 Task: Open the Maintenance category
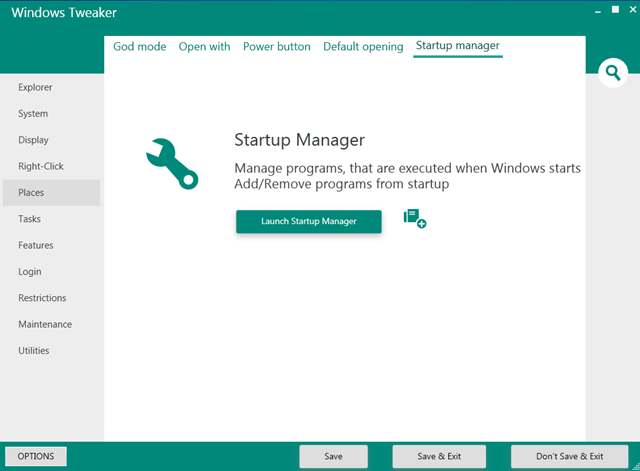(51, 324)
